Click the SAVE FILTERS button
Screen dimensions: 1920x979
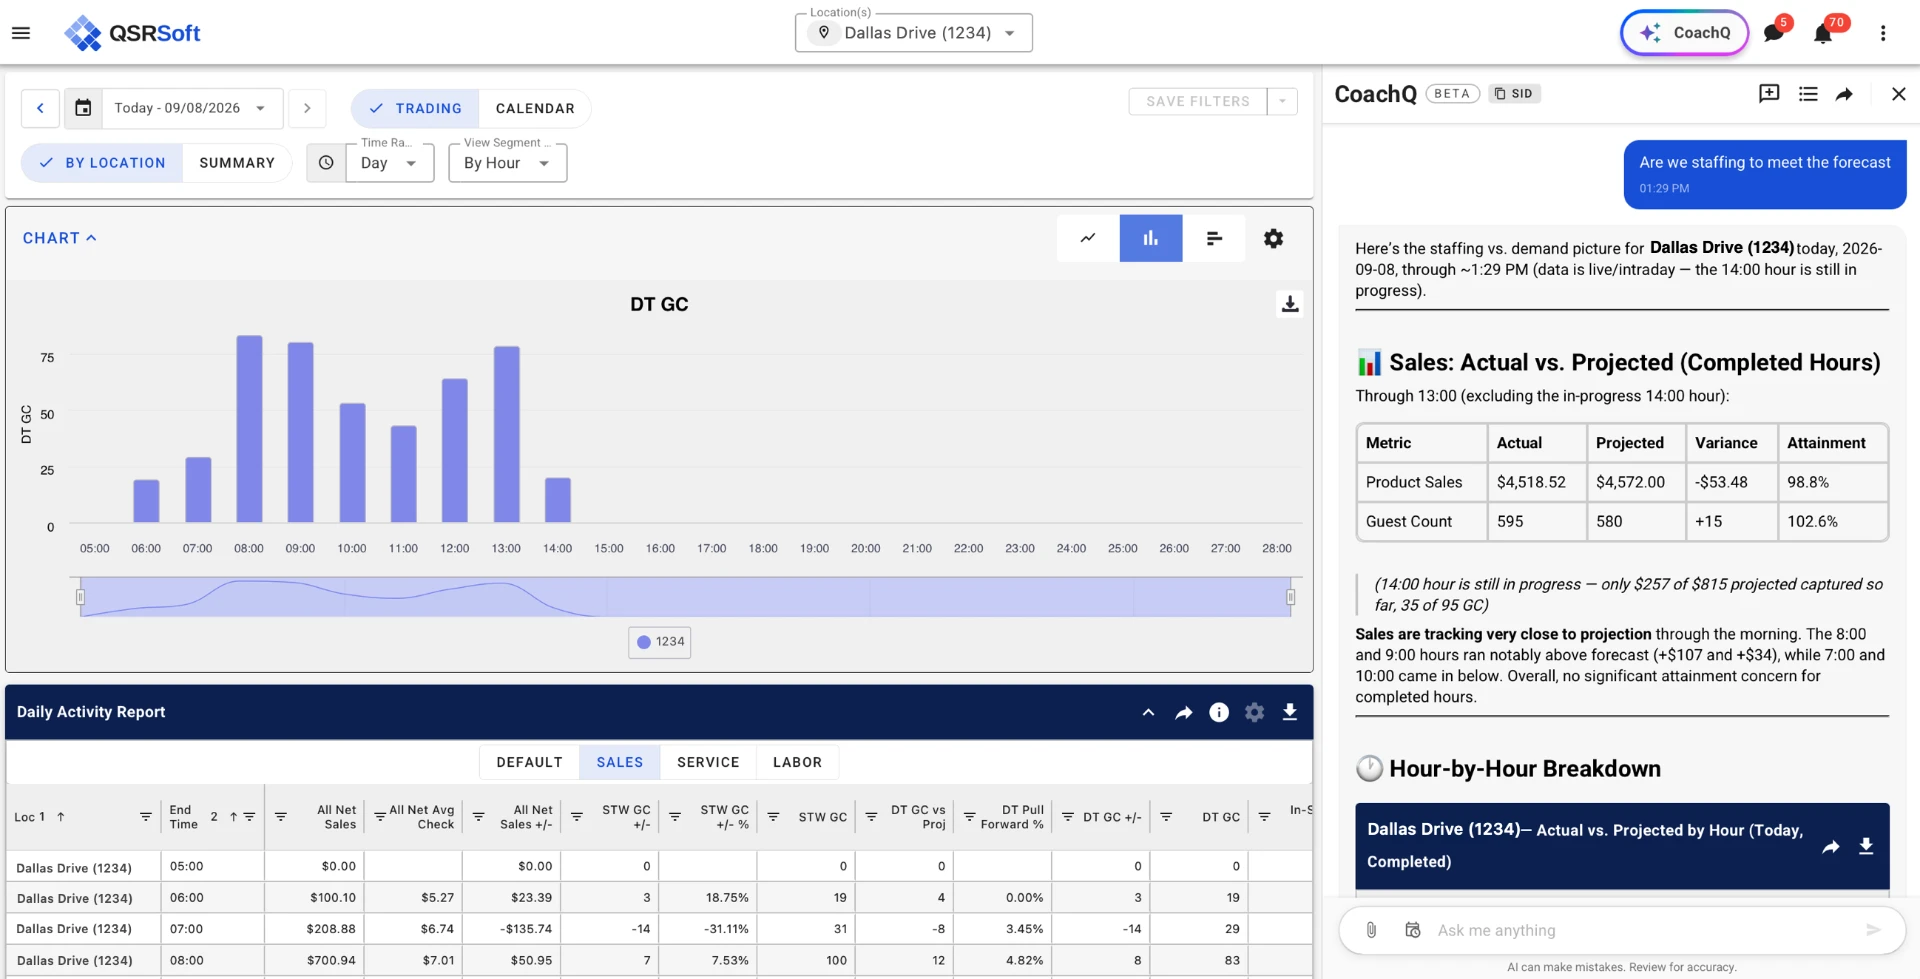[x=1198, y=101]
